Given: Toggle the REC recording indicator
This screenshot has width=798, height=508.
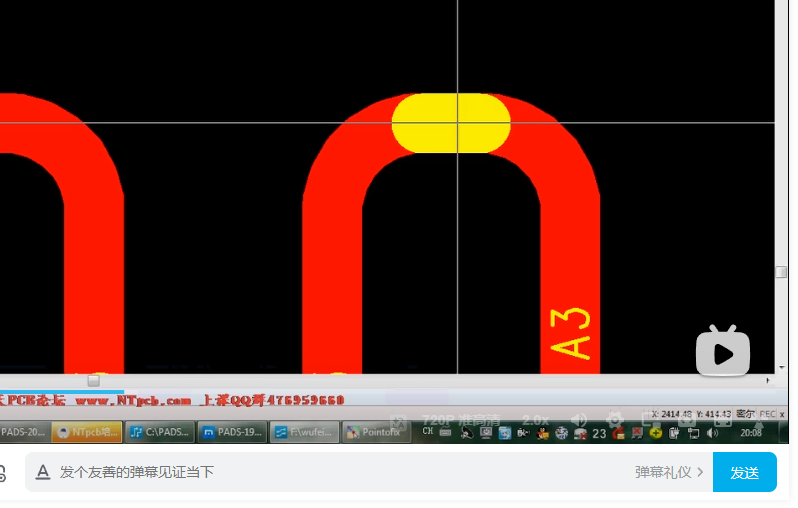Looking at the screenshot, I should tap(768, 414).
